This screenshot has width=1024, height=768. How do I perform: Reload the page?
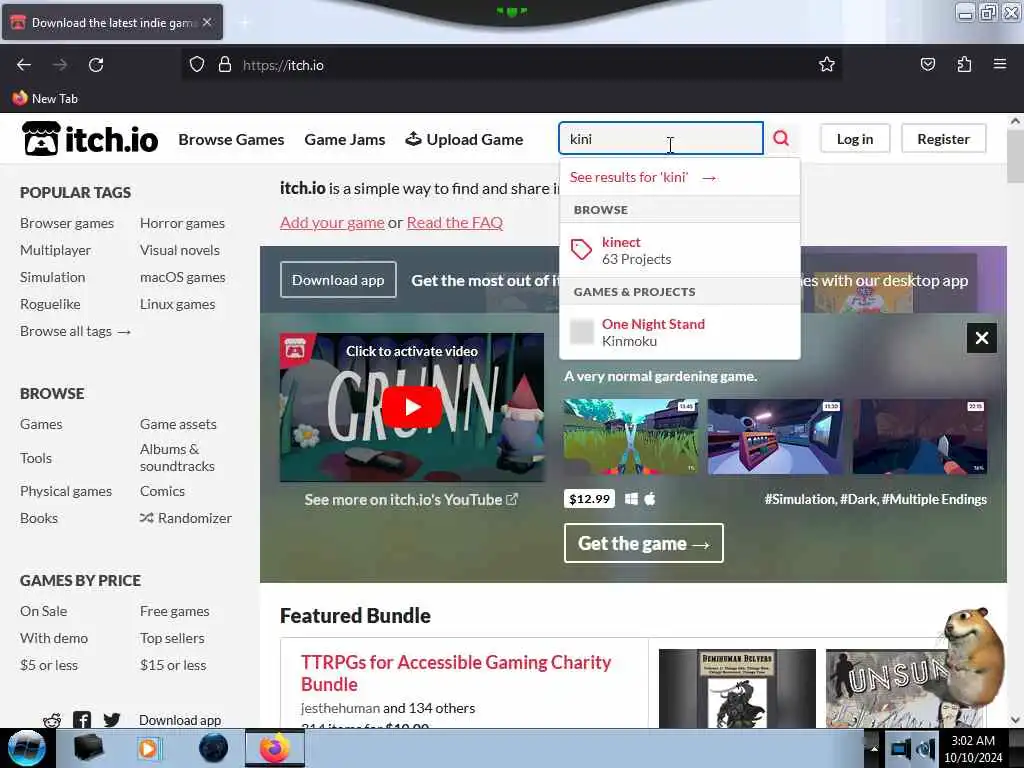point(96,65)
